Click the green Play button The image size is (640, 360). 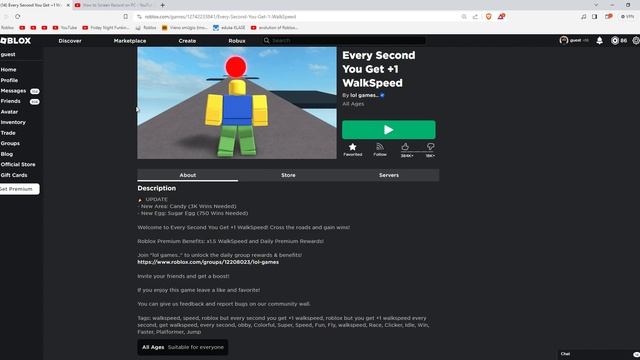coord(389,130)
